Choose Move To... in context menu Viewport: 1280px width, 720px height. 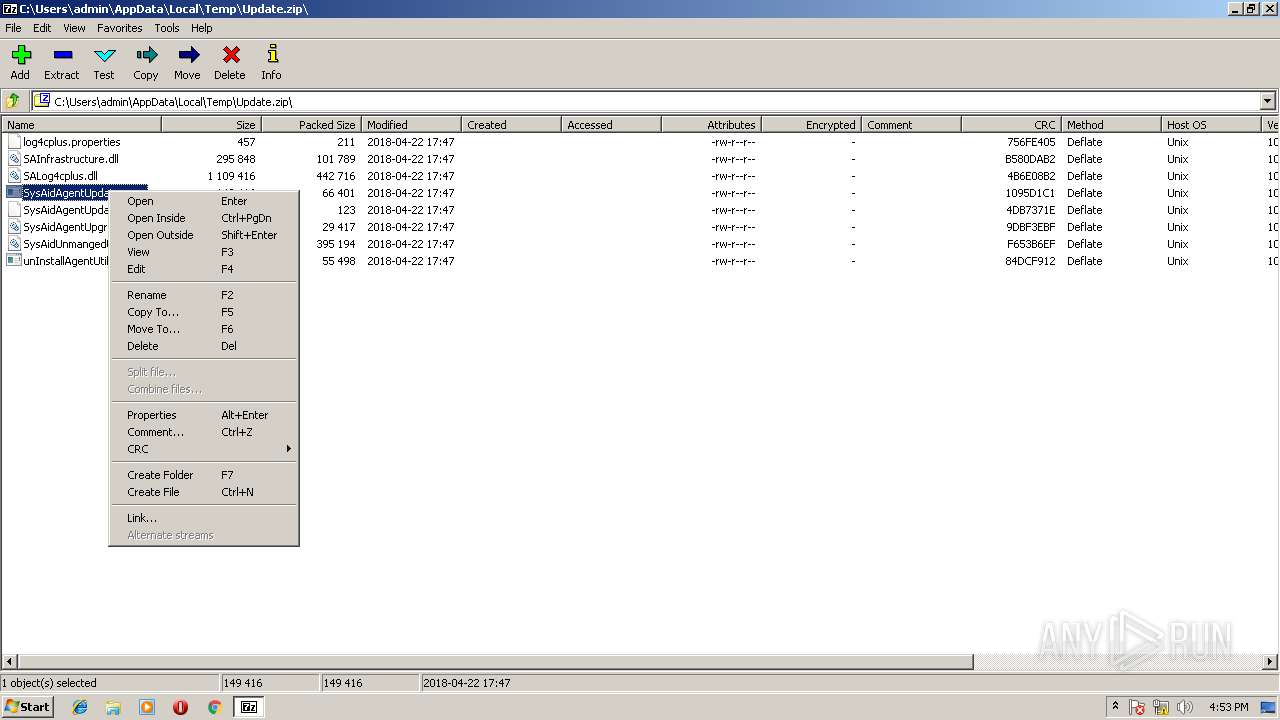(x=204, y=329)
